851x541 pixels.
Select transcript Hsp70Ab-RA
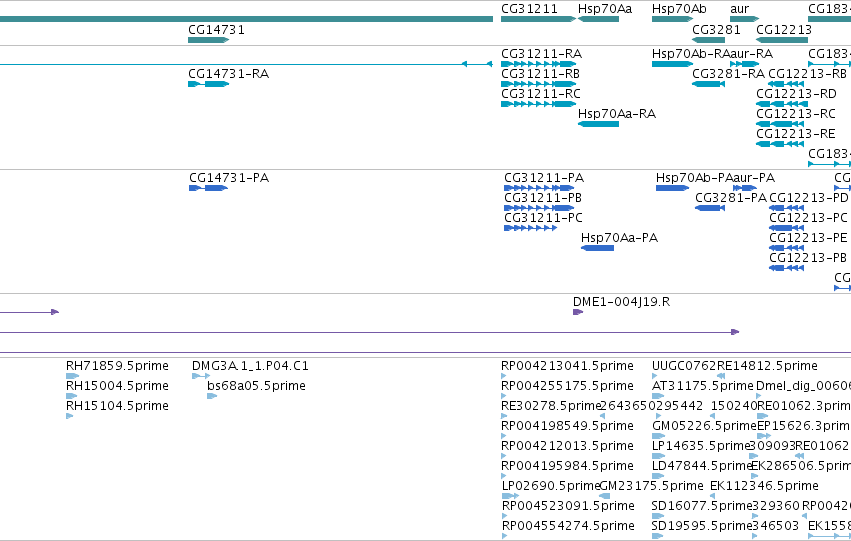(672, 64)
